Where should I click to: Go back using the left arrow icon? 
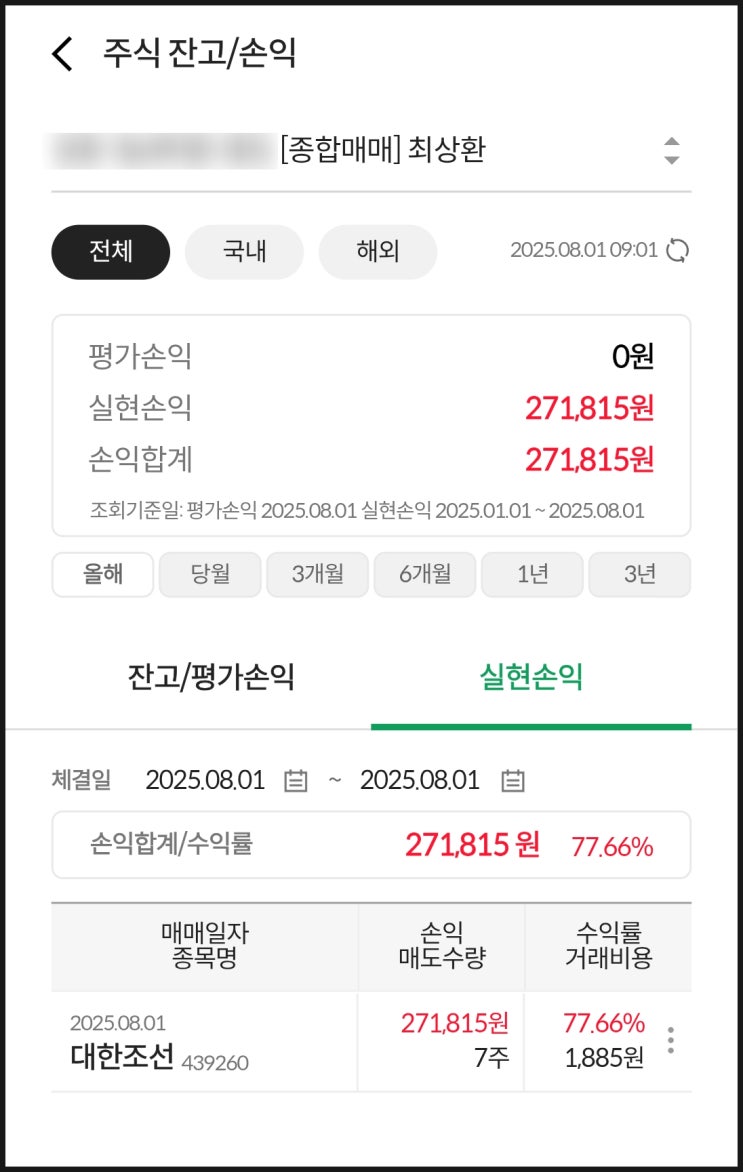click(63, 53)
